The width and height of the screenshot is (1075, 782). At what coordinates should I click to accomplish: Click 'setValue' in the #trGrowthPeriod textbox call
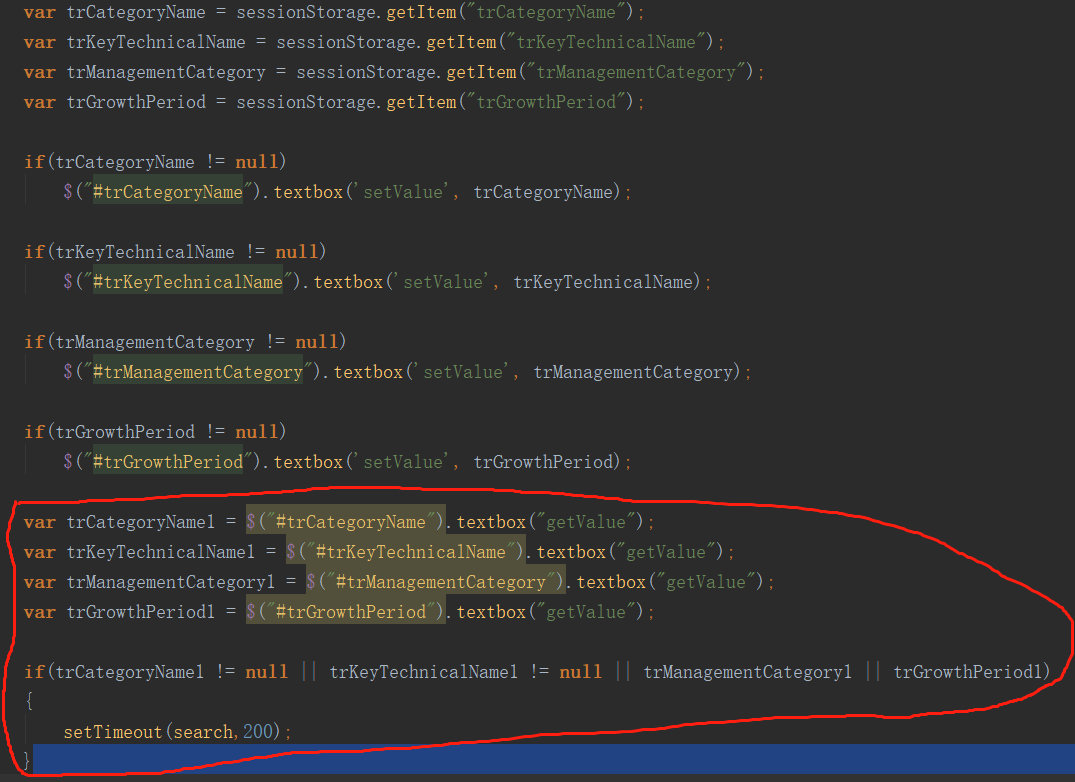point(403,462)
